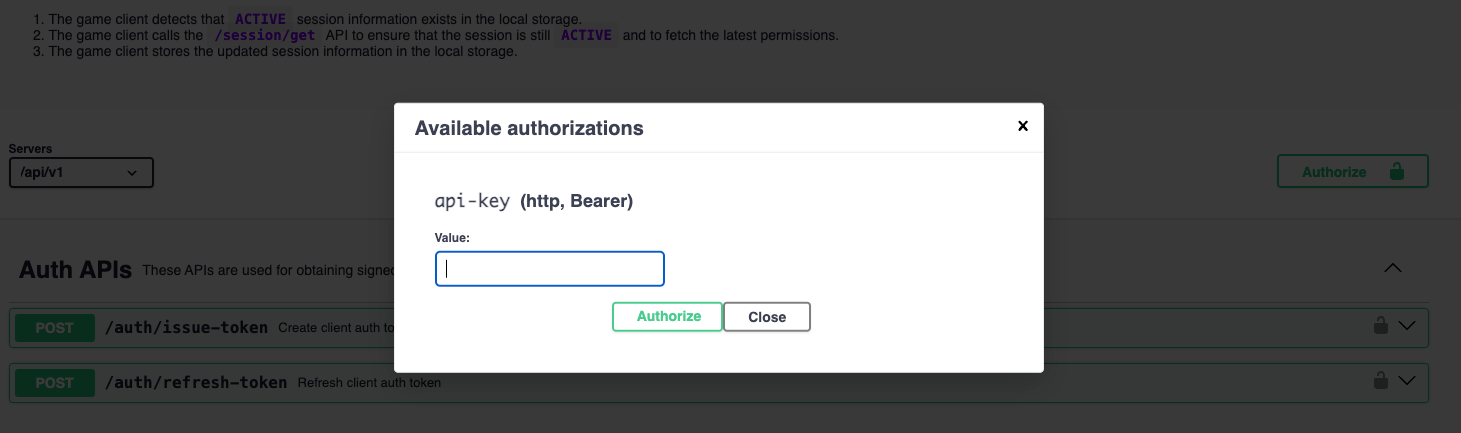The image size is (1461, 433).
Task: Click the 'Value:' field label
Action: [x=452, y=238]
